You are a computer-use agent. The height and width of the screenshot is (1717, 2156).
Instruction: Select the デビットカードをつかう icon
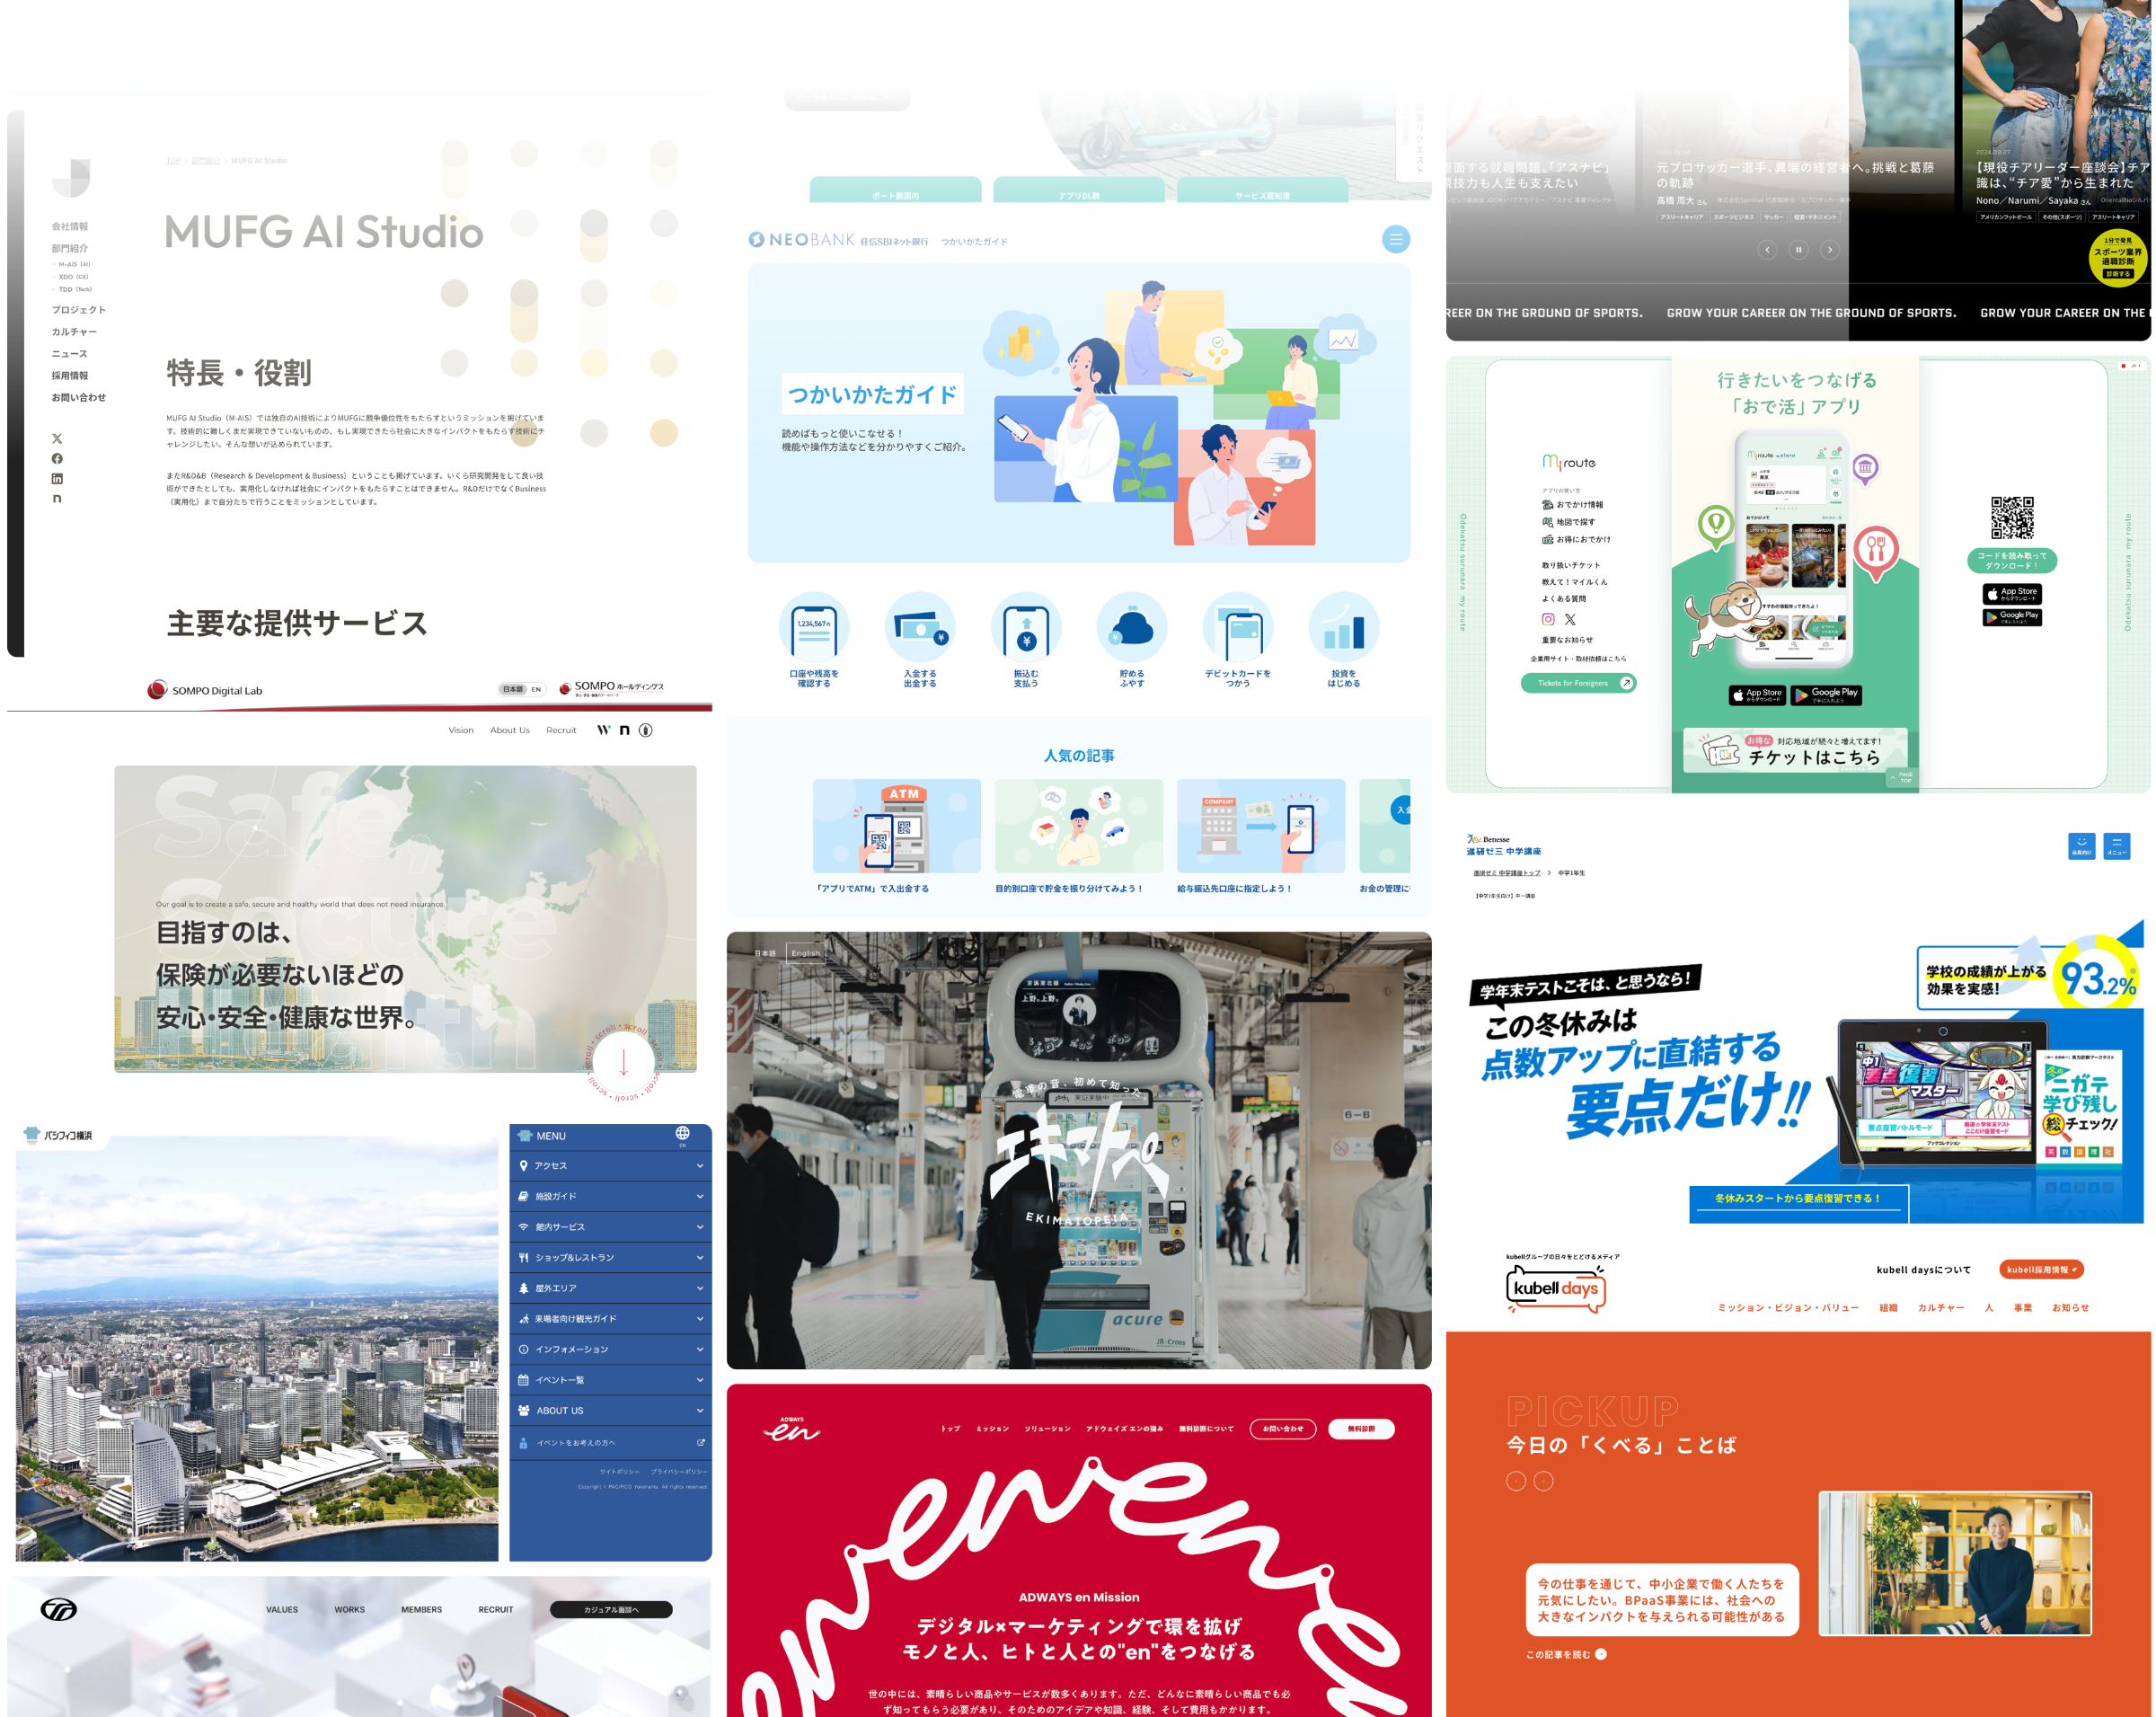1238,629
